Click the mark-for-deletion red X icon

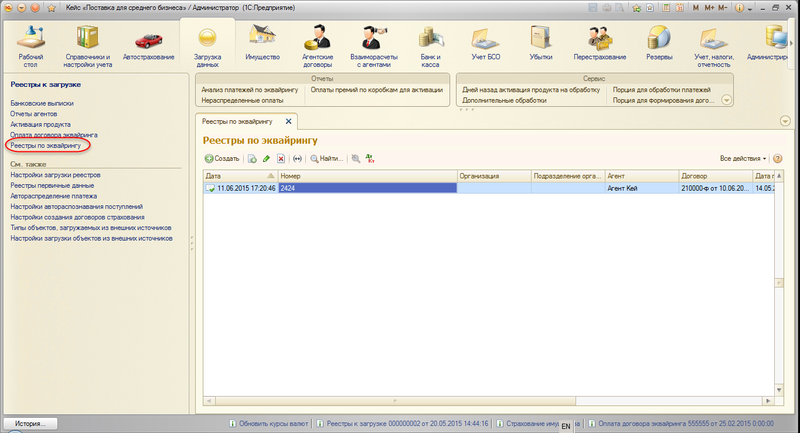tap(281, 159)
